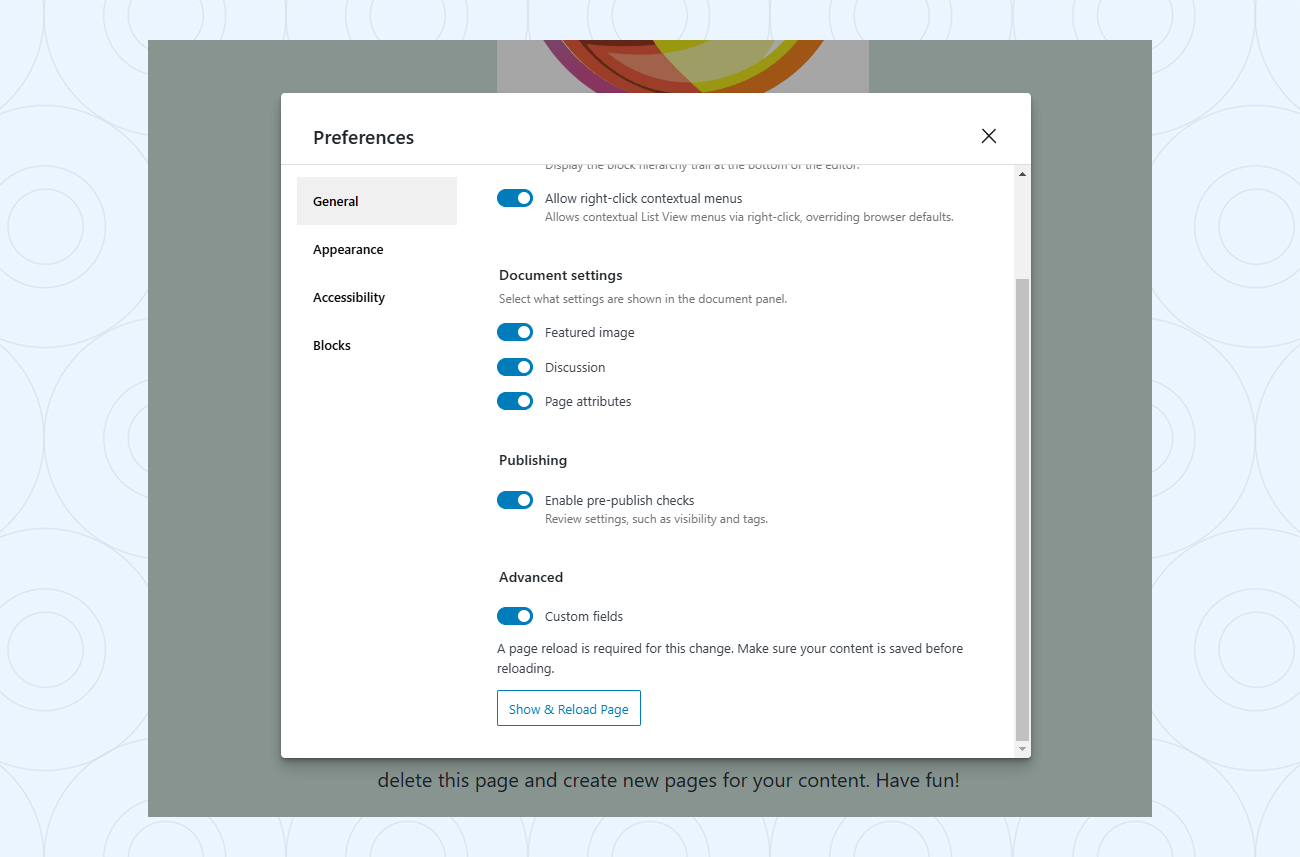Screen dimensions: 1300x857
Task: Toggle the Custom fields switch
Action: click(515, 616)
